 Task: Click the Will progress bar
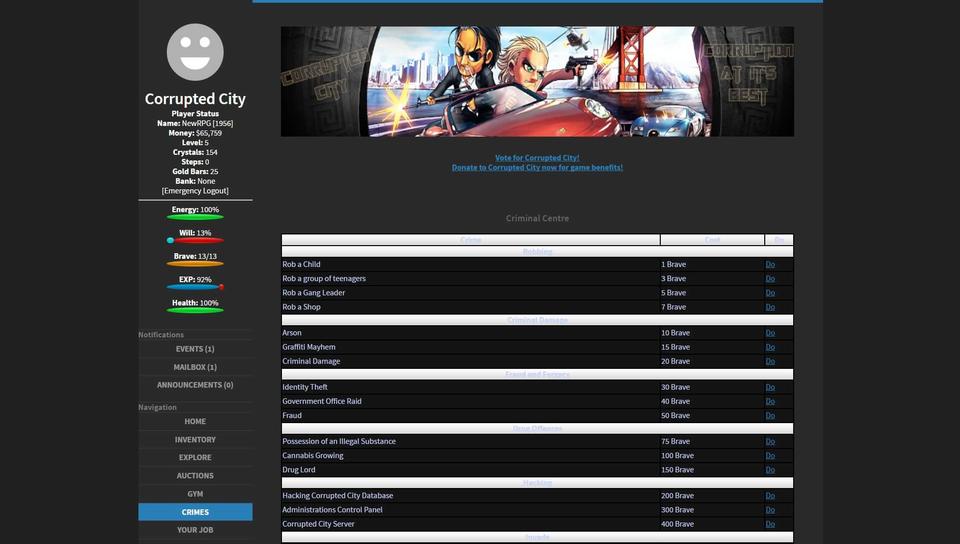pyautogui.click(x=195, y=241)
